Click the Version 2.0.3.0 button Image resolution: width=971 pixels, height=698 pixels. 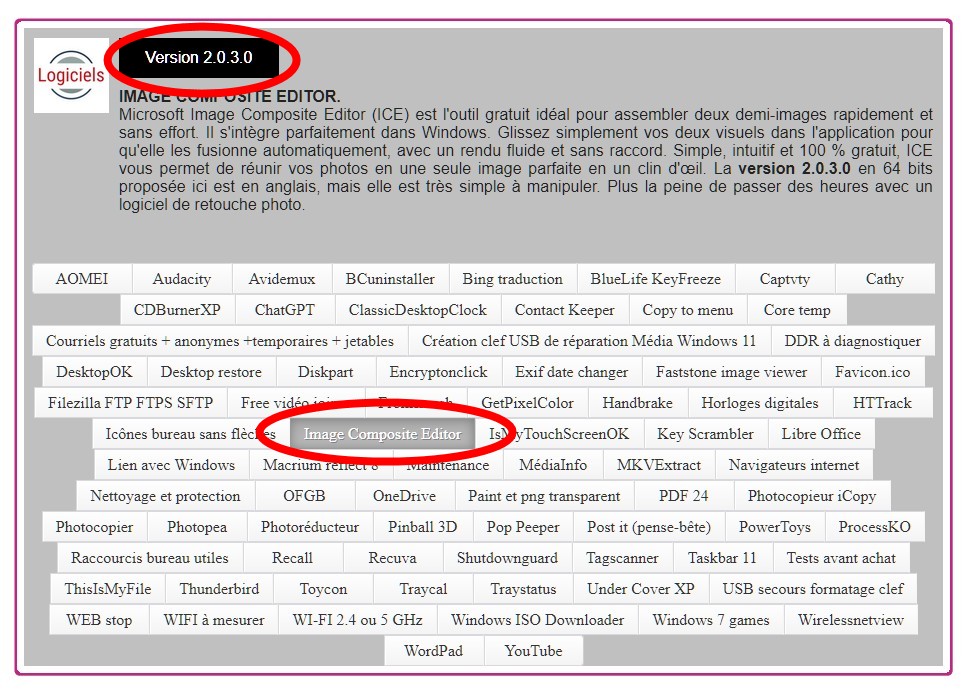tap(199, 58)
